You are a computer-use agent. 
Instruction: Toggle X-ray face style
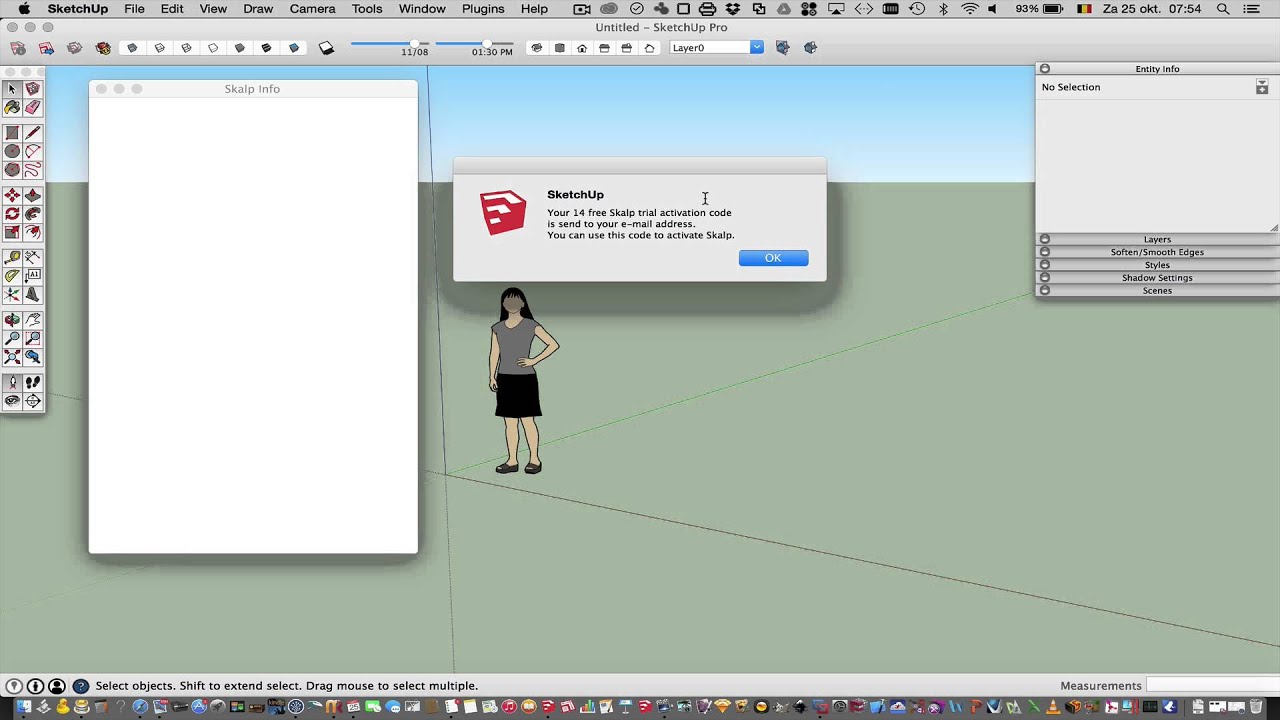pyautogui.click(x=133, y=47)
